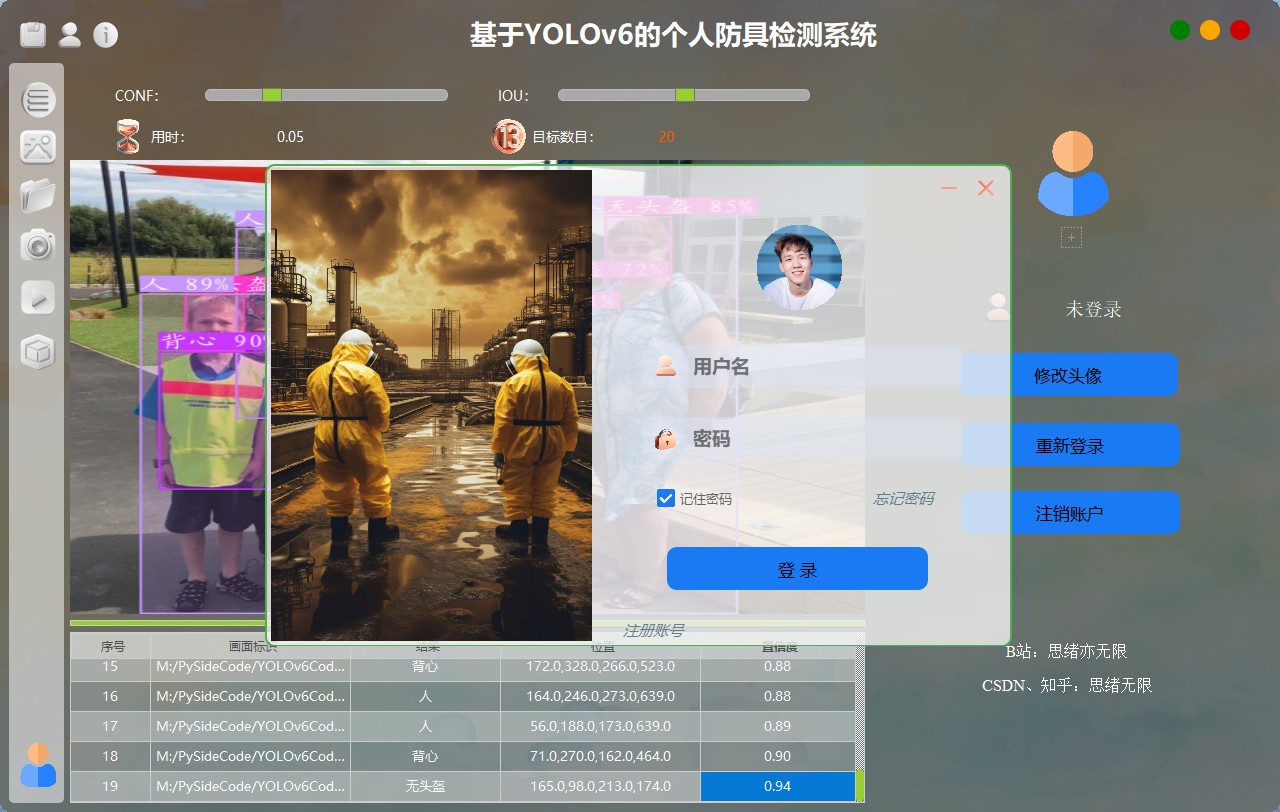
Task: Open the user profile icon in title bar
Action: [70, 35]
